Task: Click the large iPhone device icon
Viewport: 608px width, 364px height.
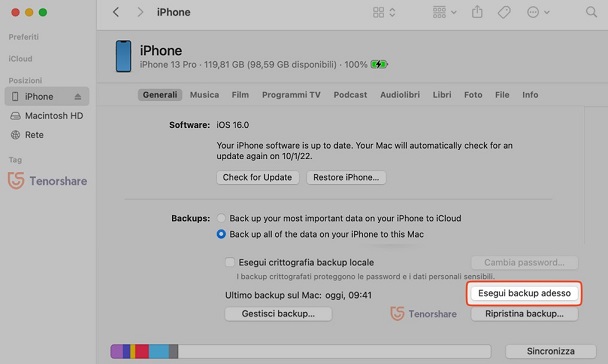Action: [123, 56]
